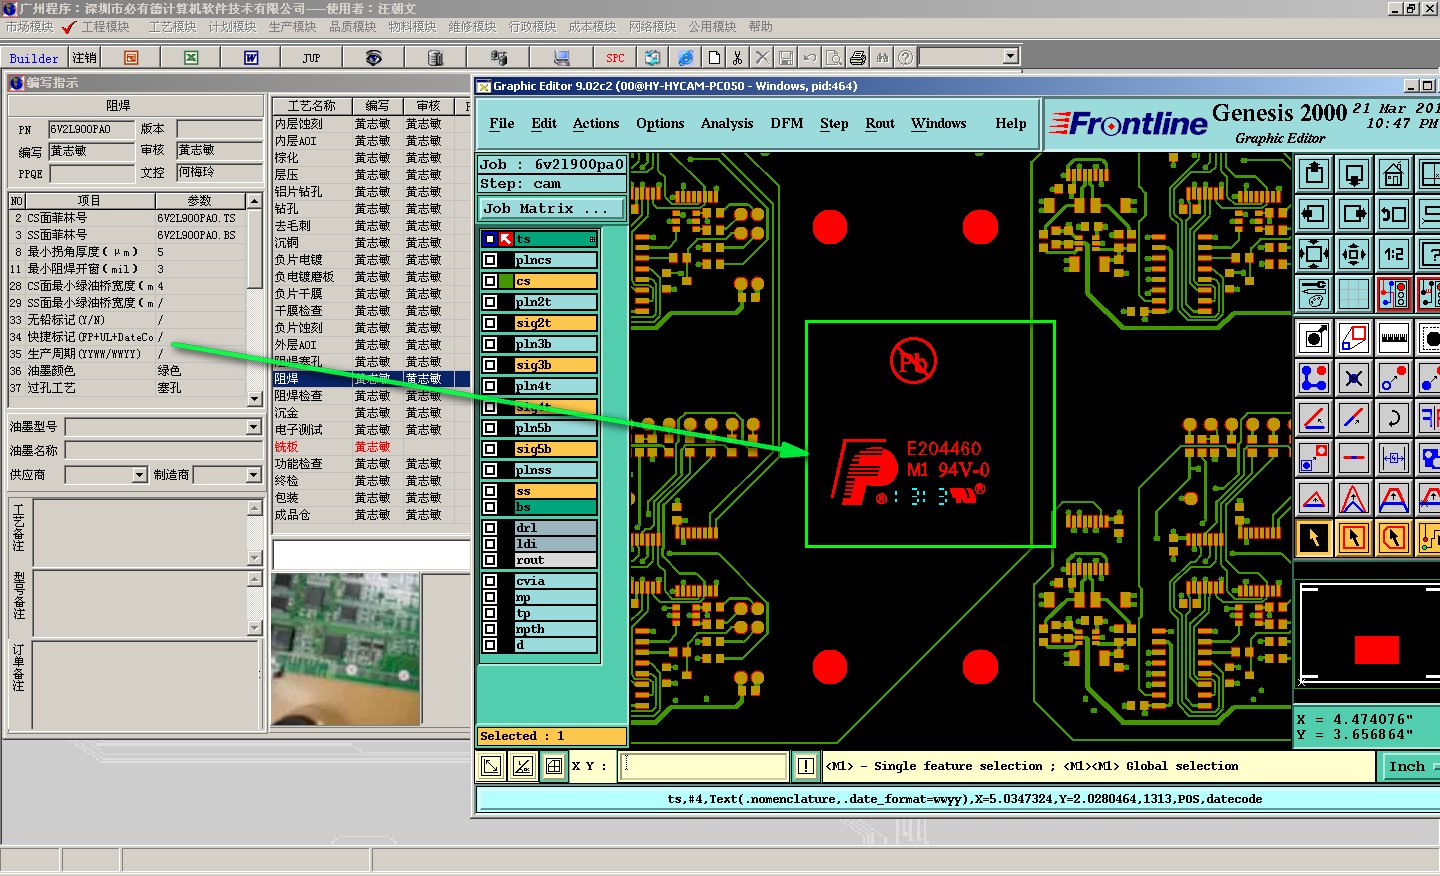Viewport: 1440px width, 876px height.
Task: Click the traffic-light net display icon
Action: click(1394, 294)
